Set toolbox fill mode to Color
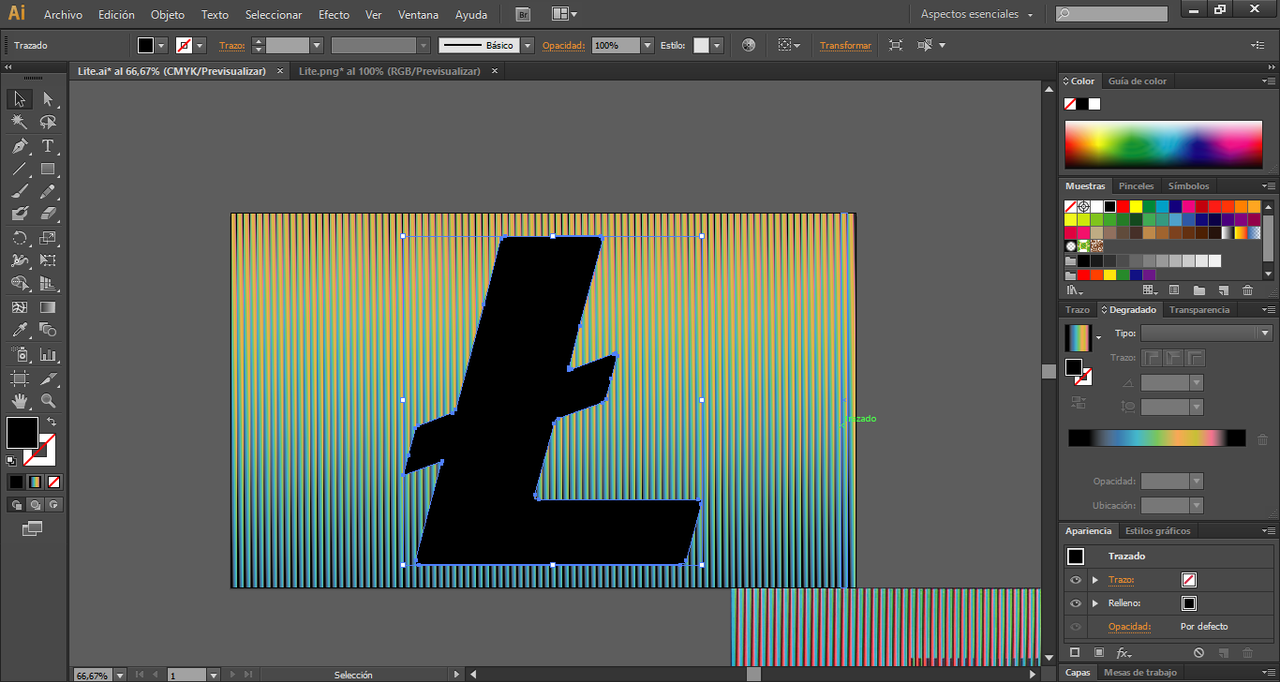Screen dimensions: 1280x682 pos(16,481)
